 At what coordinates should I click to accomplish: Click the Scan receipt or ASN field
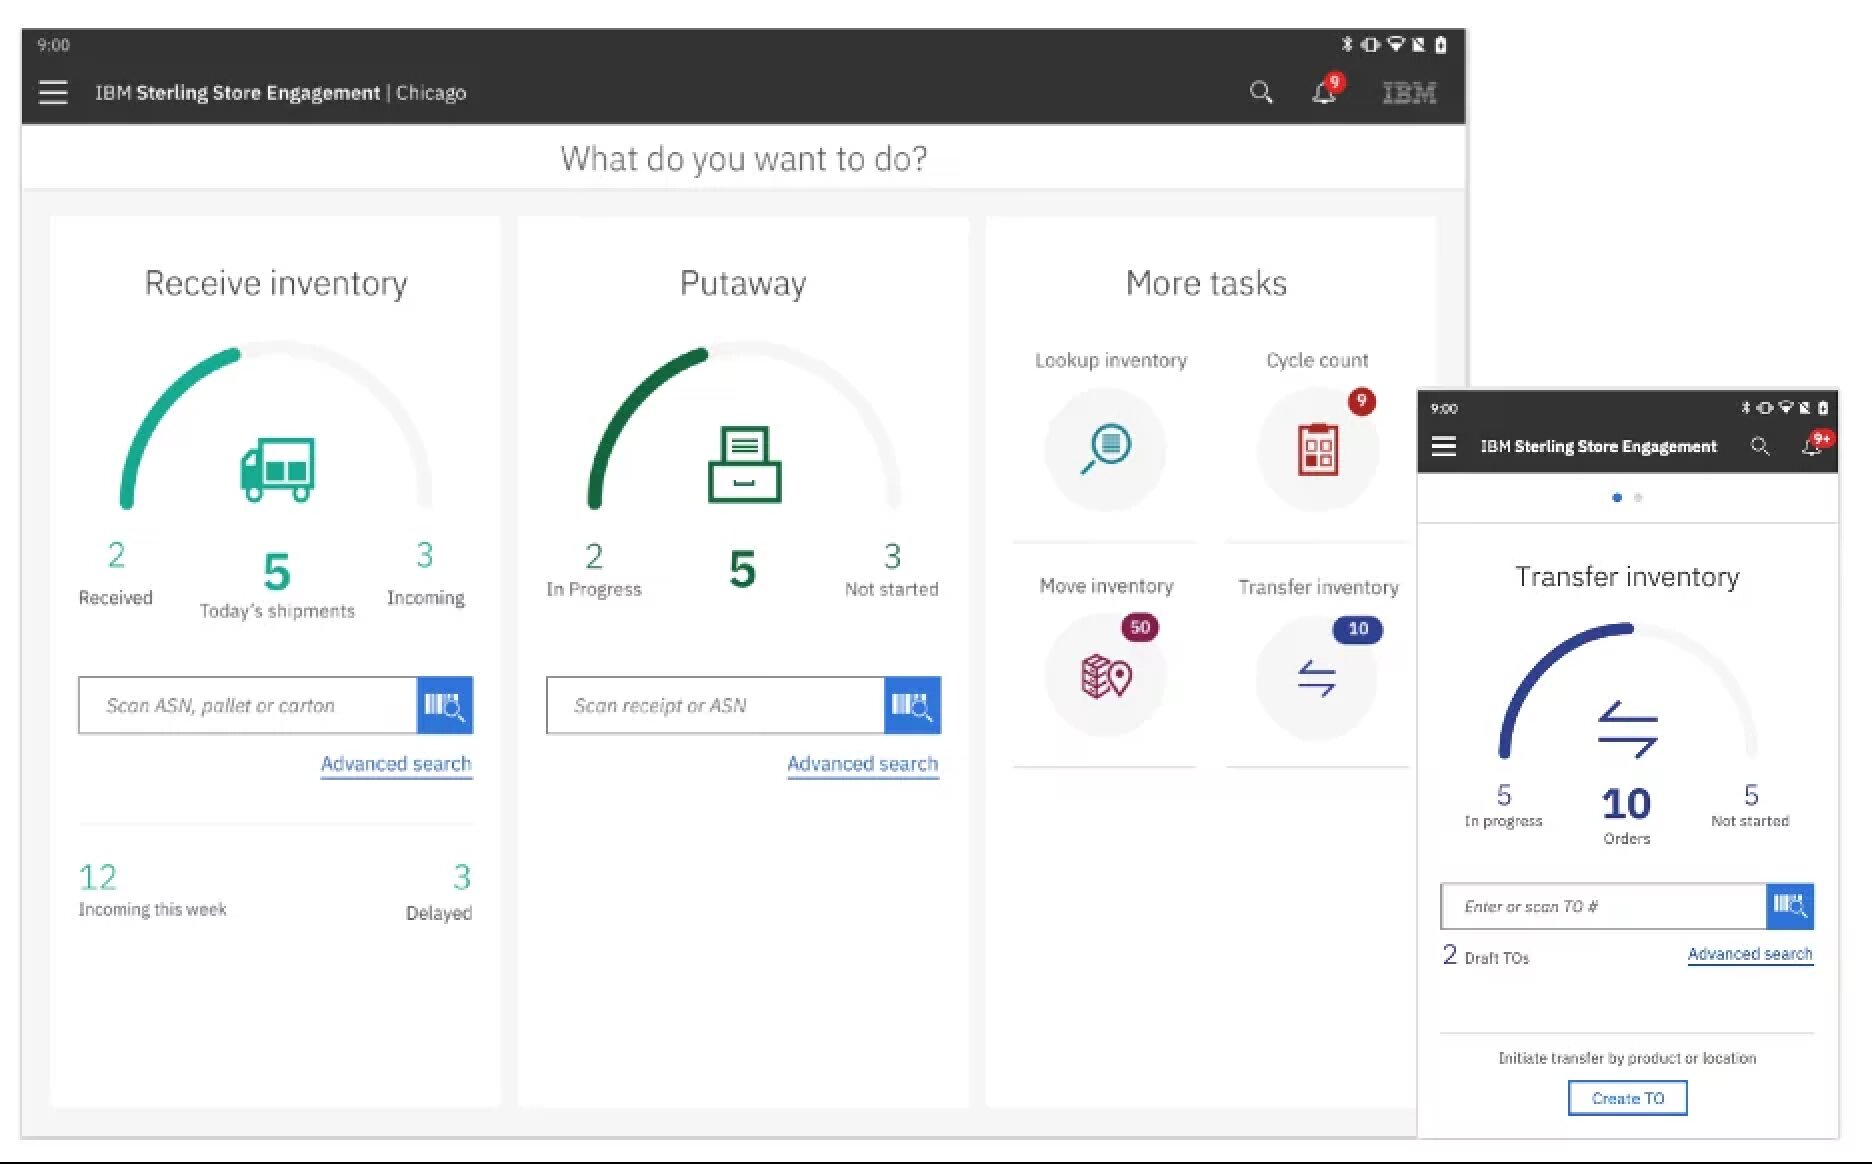point(715,705)
